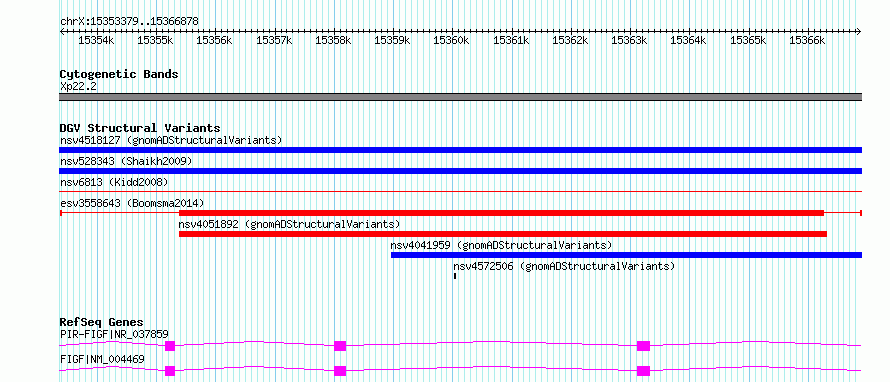Click the tiny black nsv4572506 variant marker
The height and width of the screenshot is (382, 890).
(x=455, y=276)
